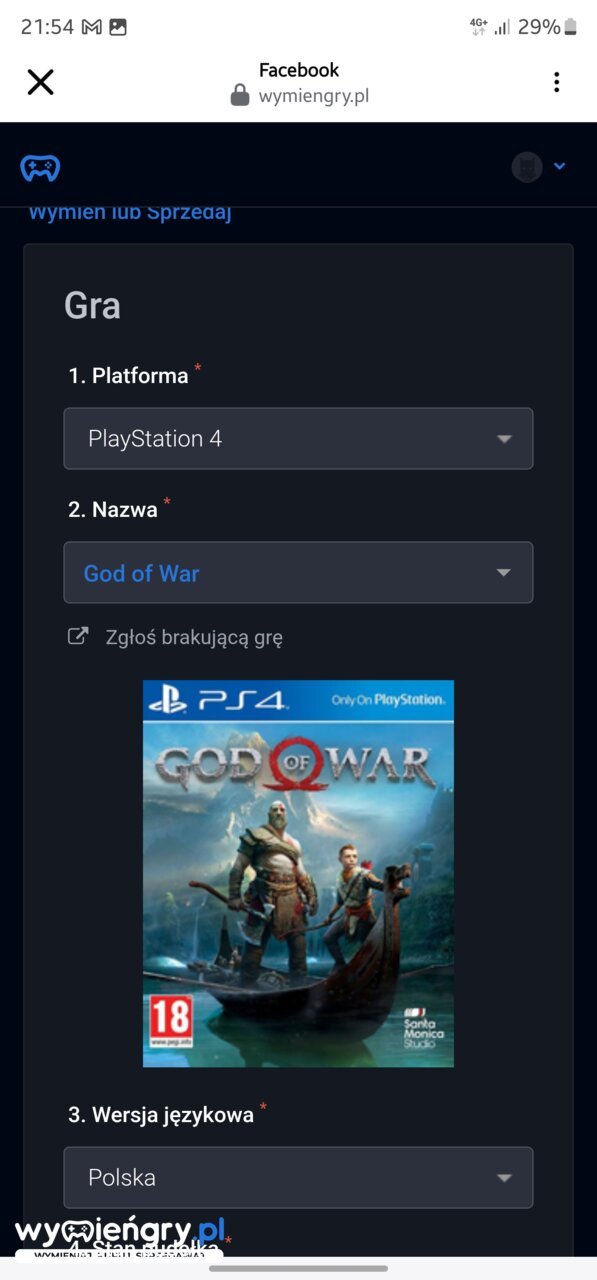The image size is (597, 1280).
Task: Tap the wymiengry.pl watermark logo at bottom
Action: [x=120, y=1237]
